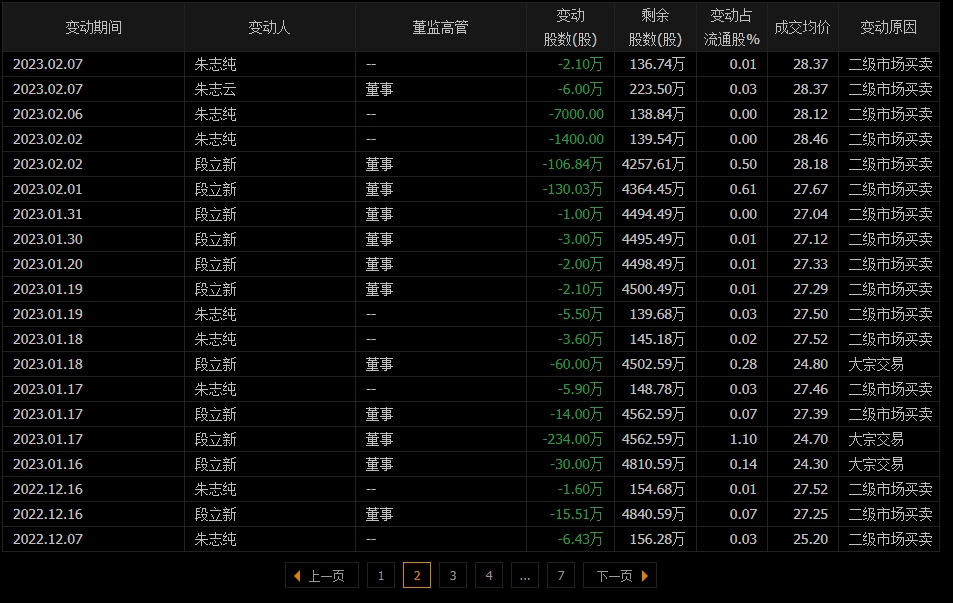Click the 2022.12.07 date cell
This screenshot has height=603, width=953.
47,539
